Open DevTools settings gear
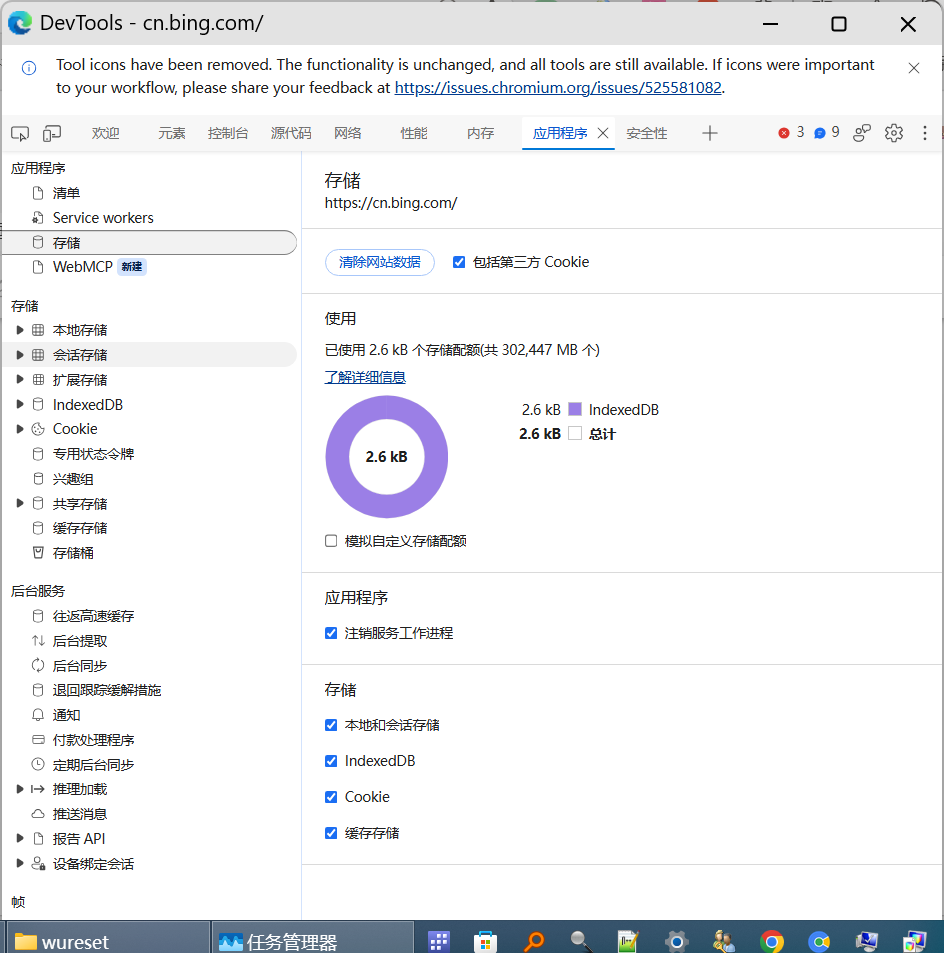 pyautogui.click(x=894, y=133)
